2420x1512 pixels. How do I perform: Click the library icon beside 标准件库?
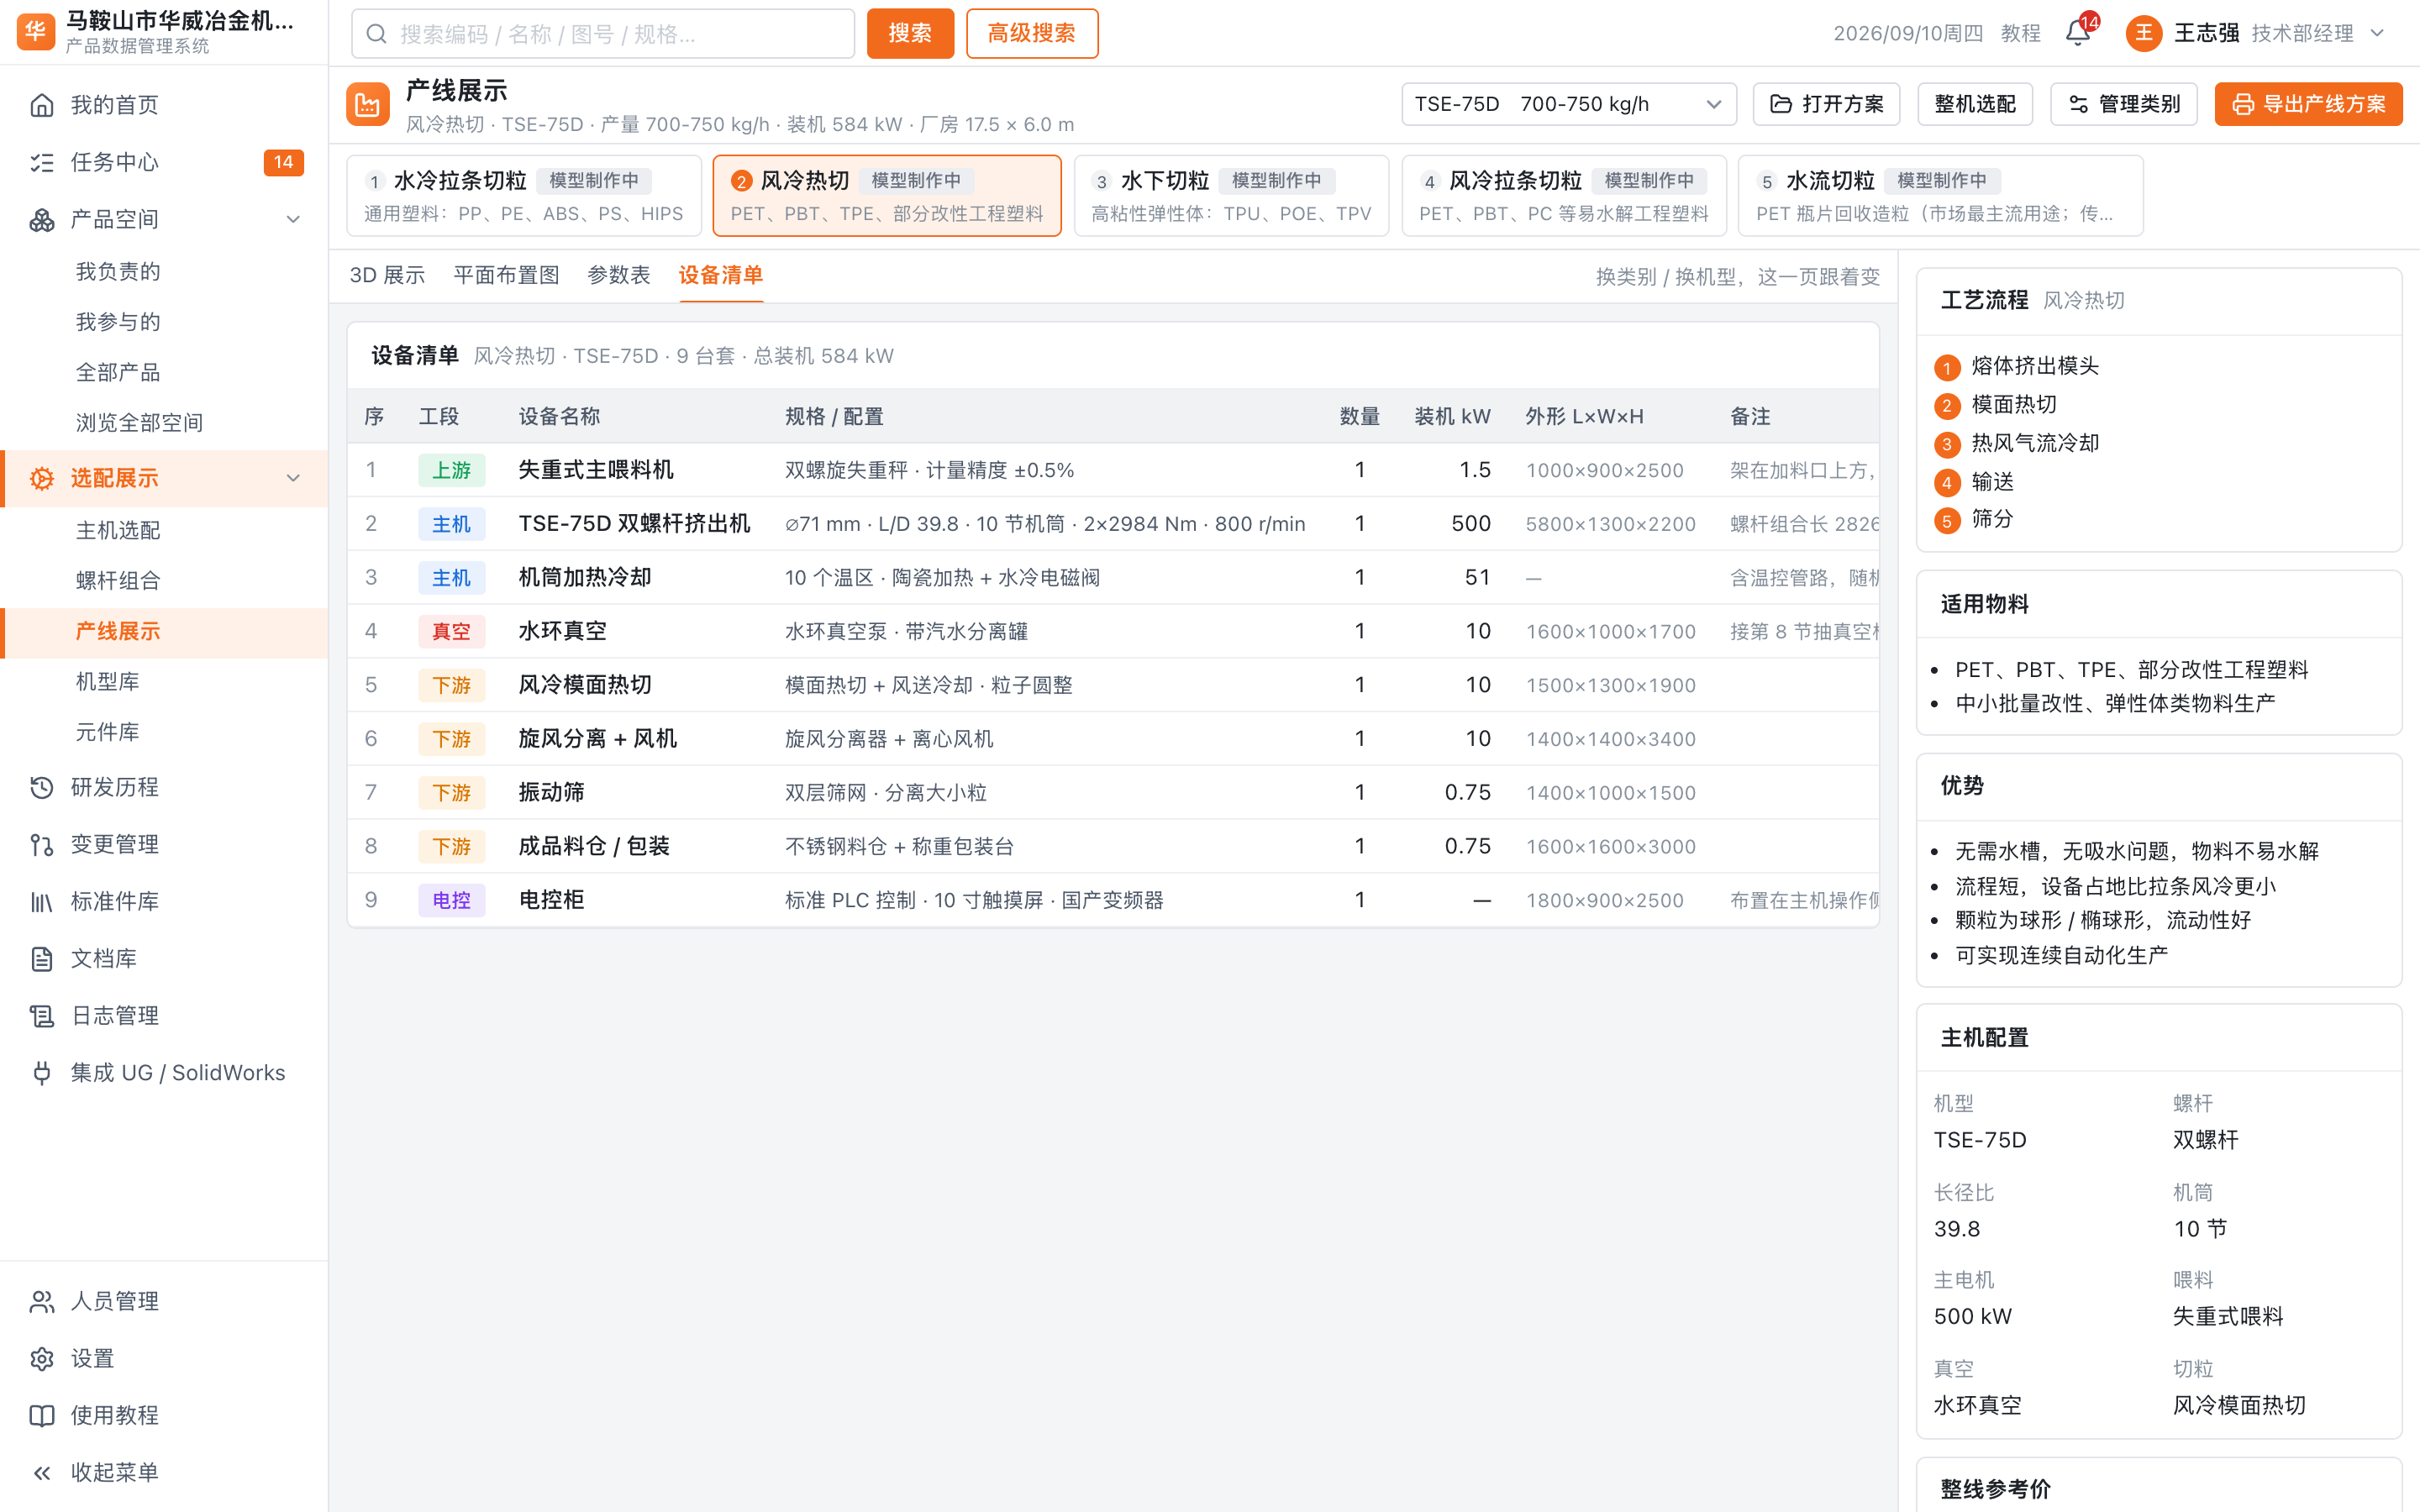[42, 901]
